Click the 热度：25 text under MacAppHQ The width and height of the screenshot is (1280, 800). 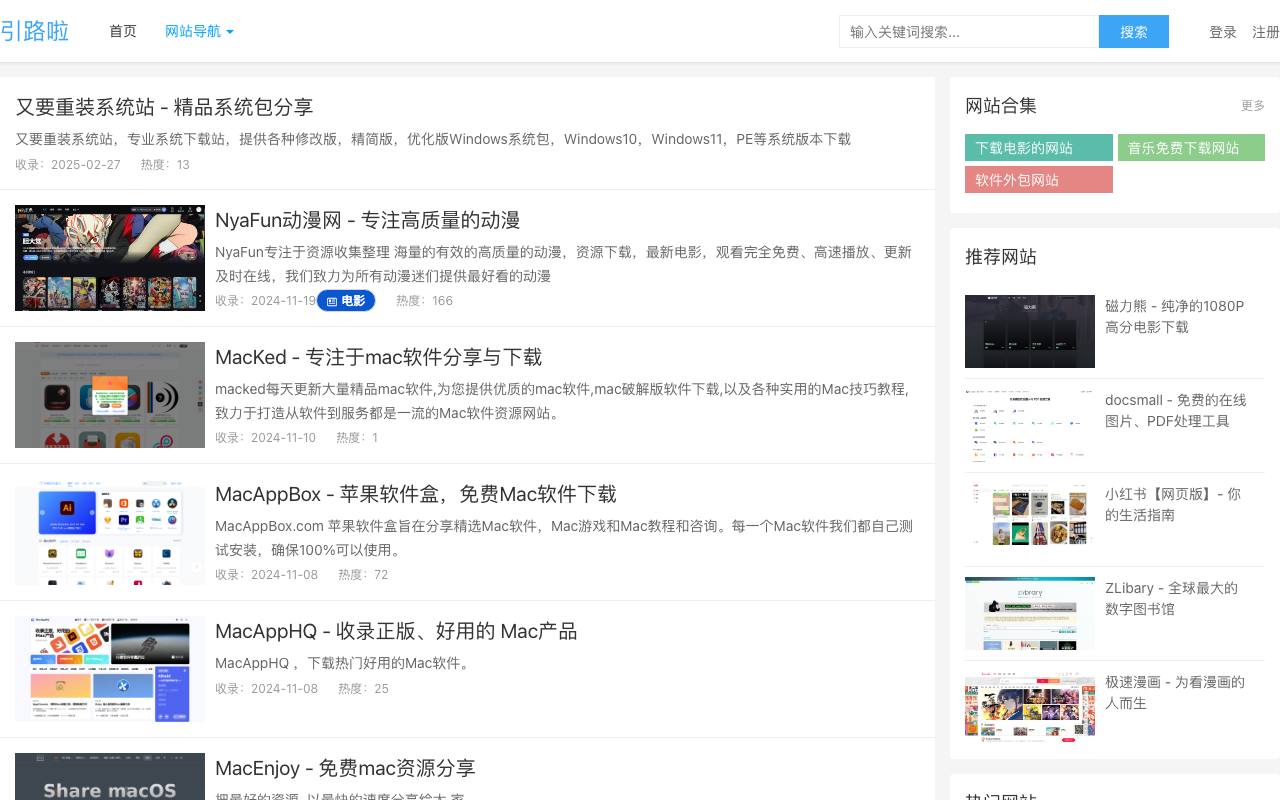point(363,689)
